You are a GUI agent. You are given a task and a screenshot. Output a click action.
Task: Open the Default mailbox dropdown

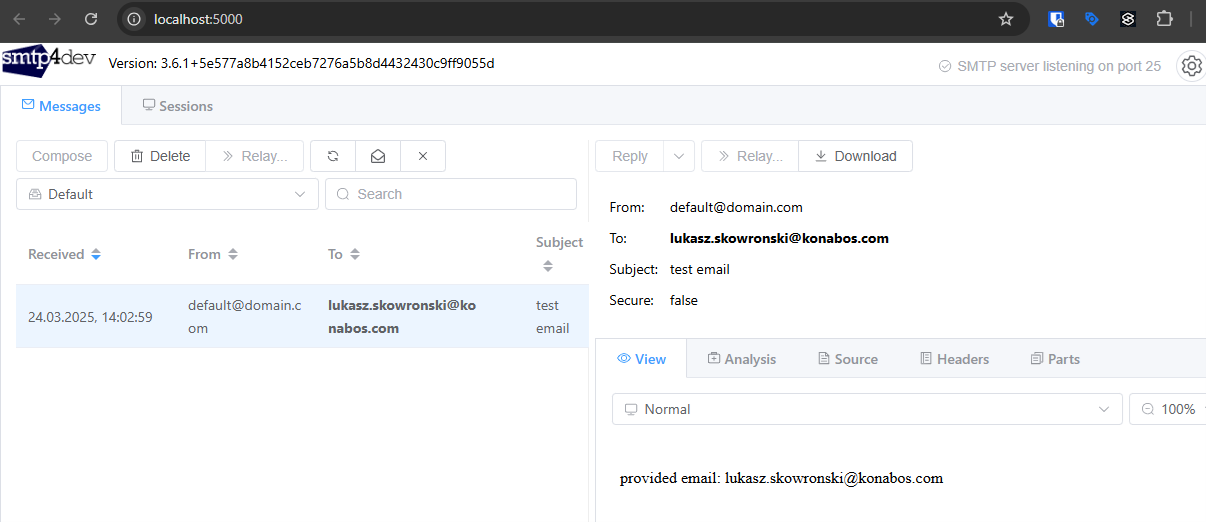click(x=167, y=194)
